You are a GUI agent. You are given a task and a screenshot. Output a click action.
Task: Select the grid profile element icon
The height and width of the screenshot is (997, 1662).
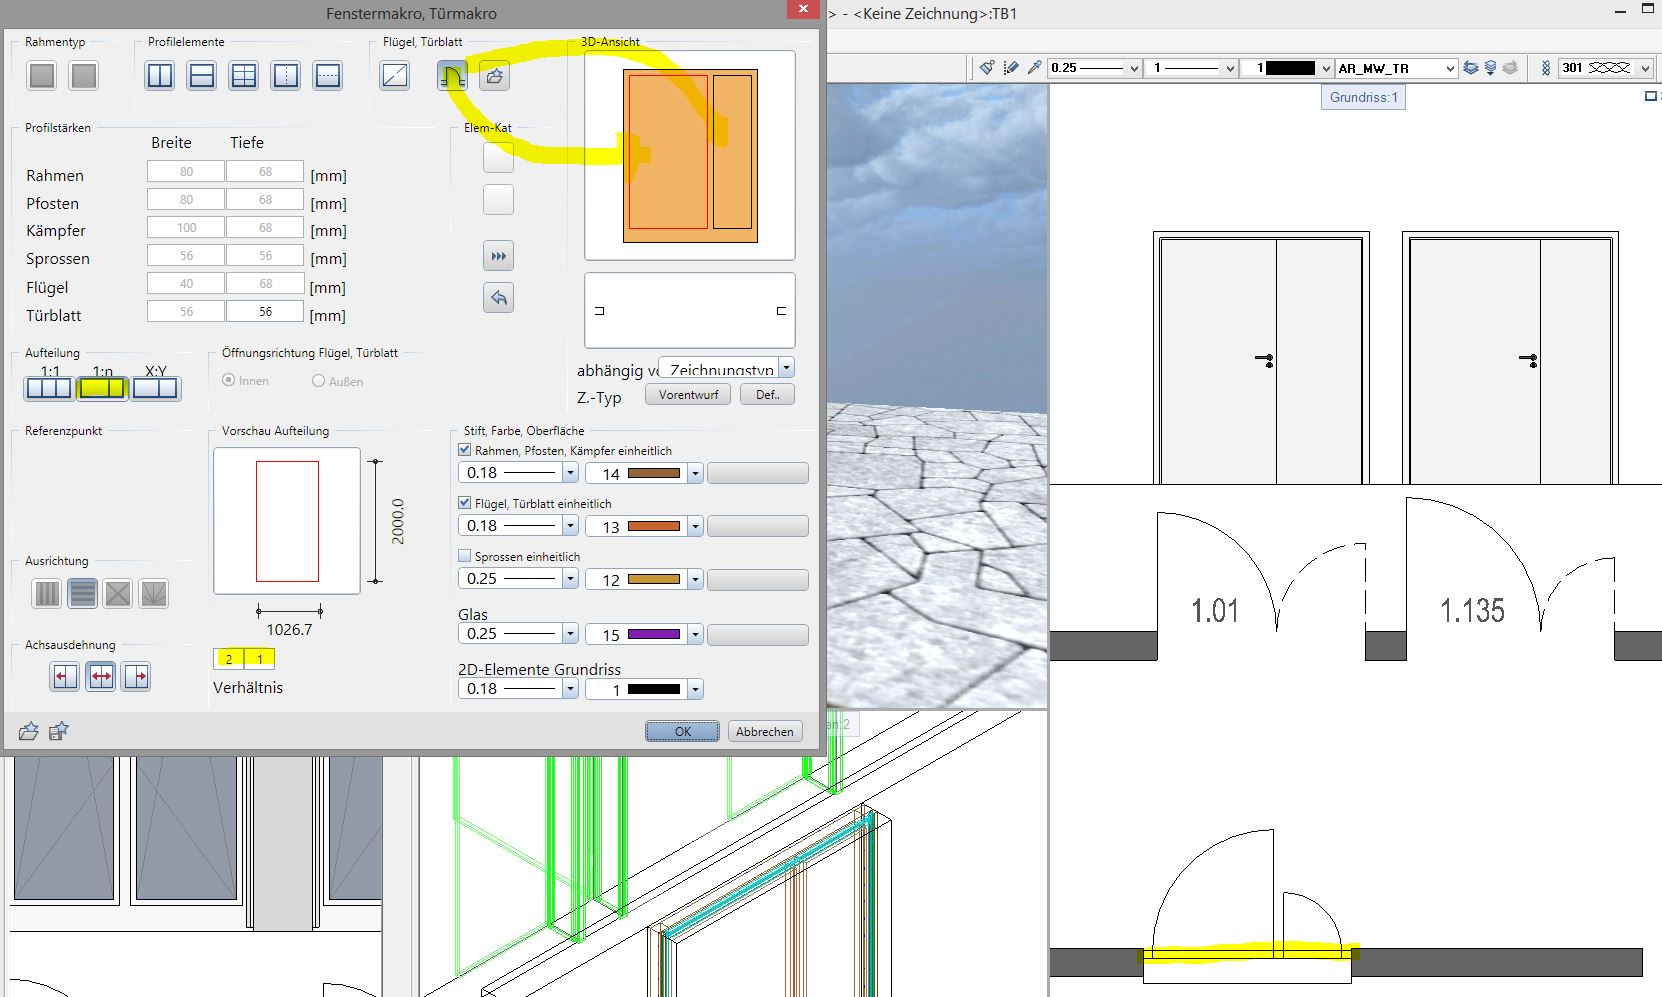pos(244,76)
